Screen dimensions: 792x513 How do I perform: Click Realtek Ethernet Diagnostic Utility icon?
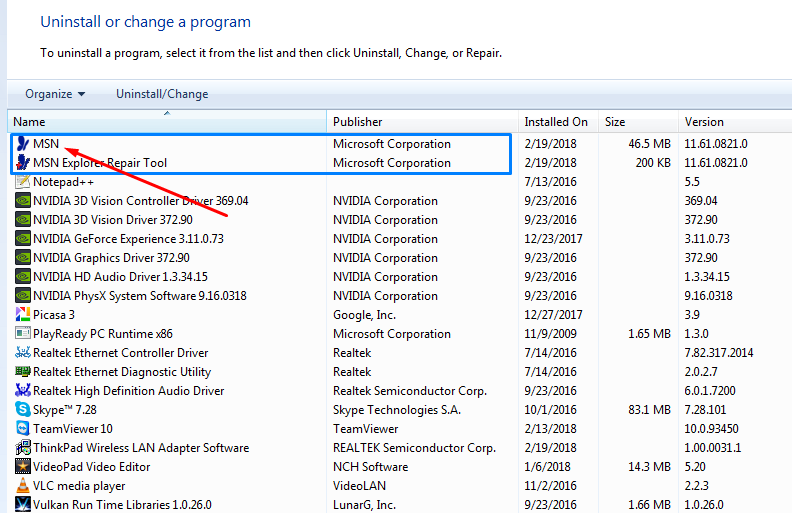coord(23,372)
